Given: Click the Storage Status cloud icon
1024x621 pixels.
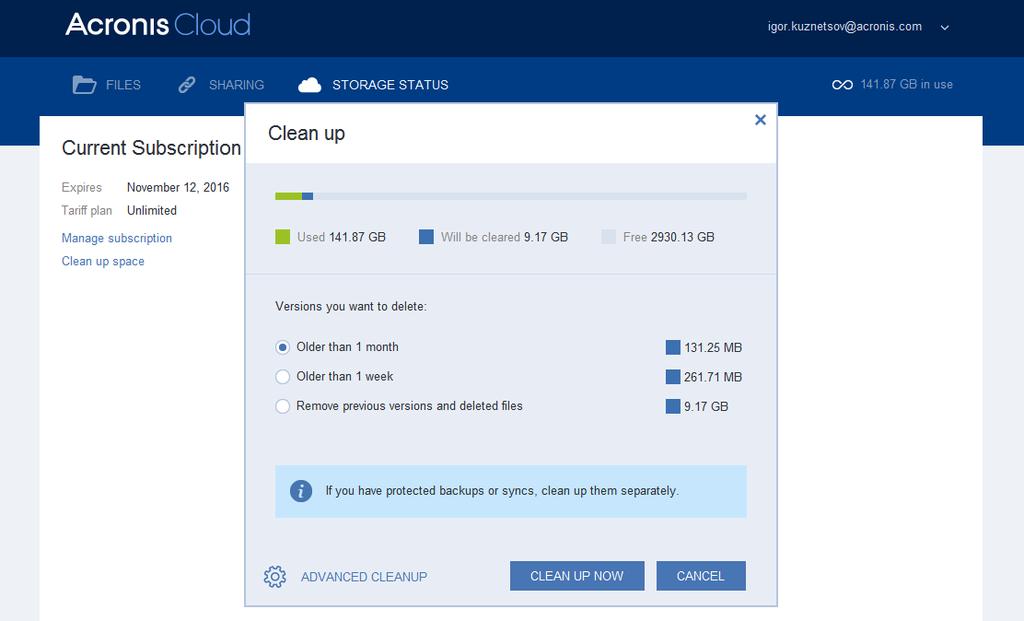Looking at the screenshot, I should coord(310,85).
